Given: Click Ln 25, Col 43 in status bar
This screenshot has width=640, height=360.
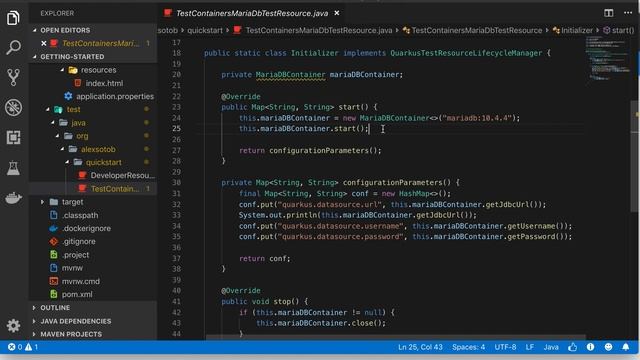Looking at the screenshot, I should pyautogui.click(x=420, y=347).
